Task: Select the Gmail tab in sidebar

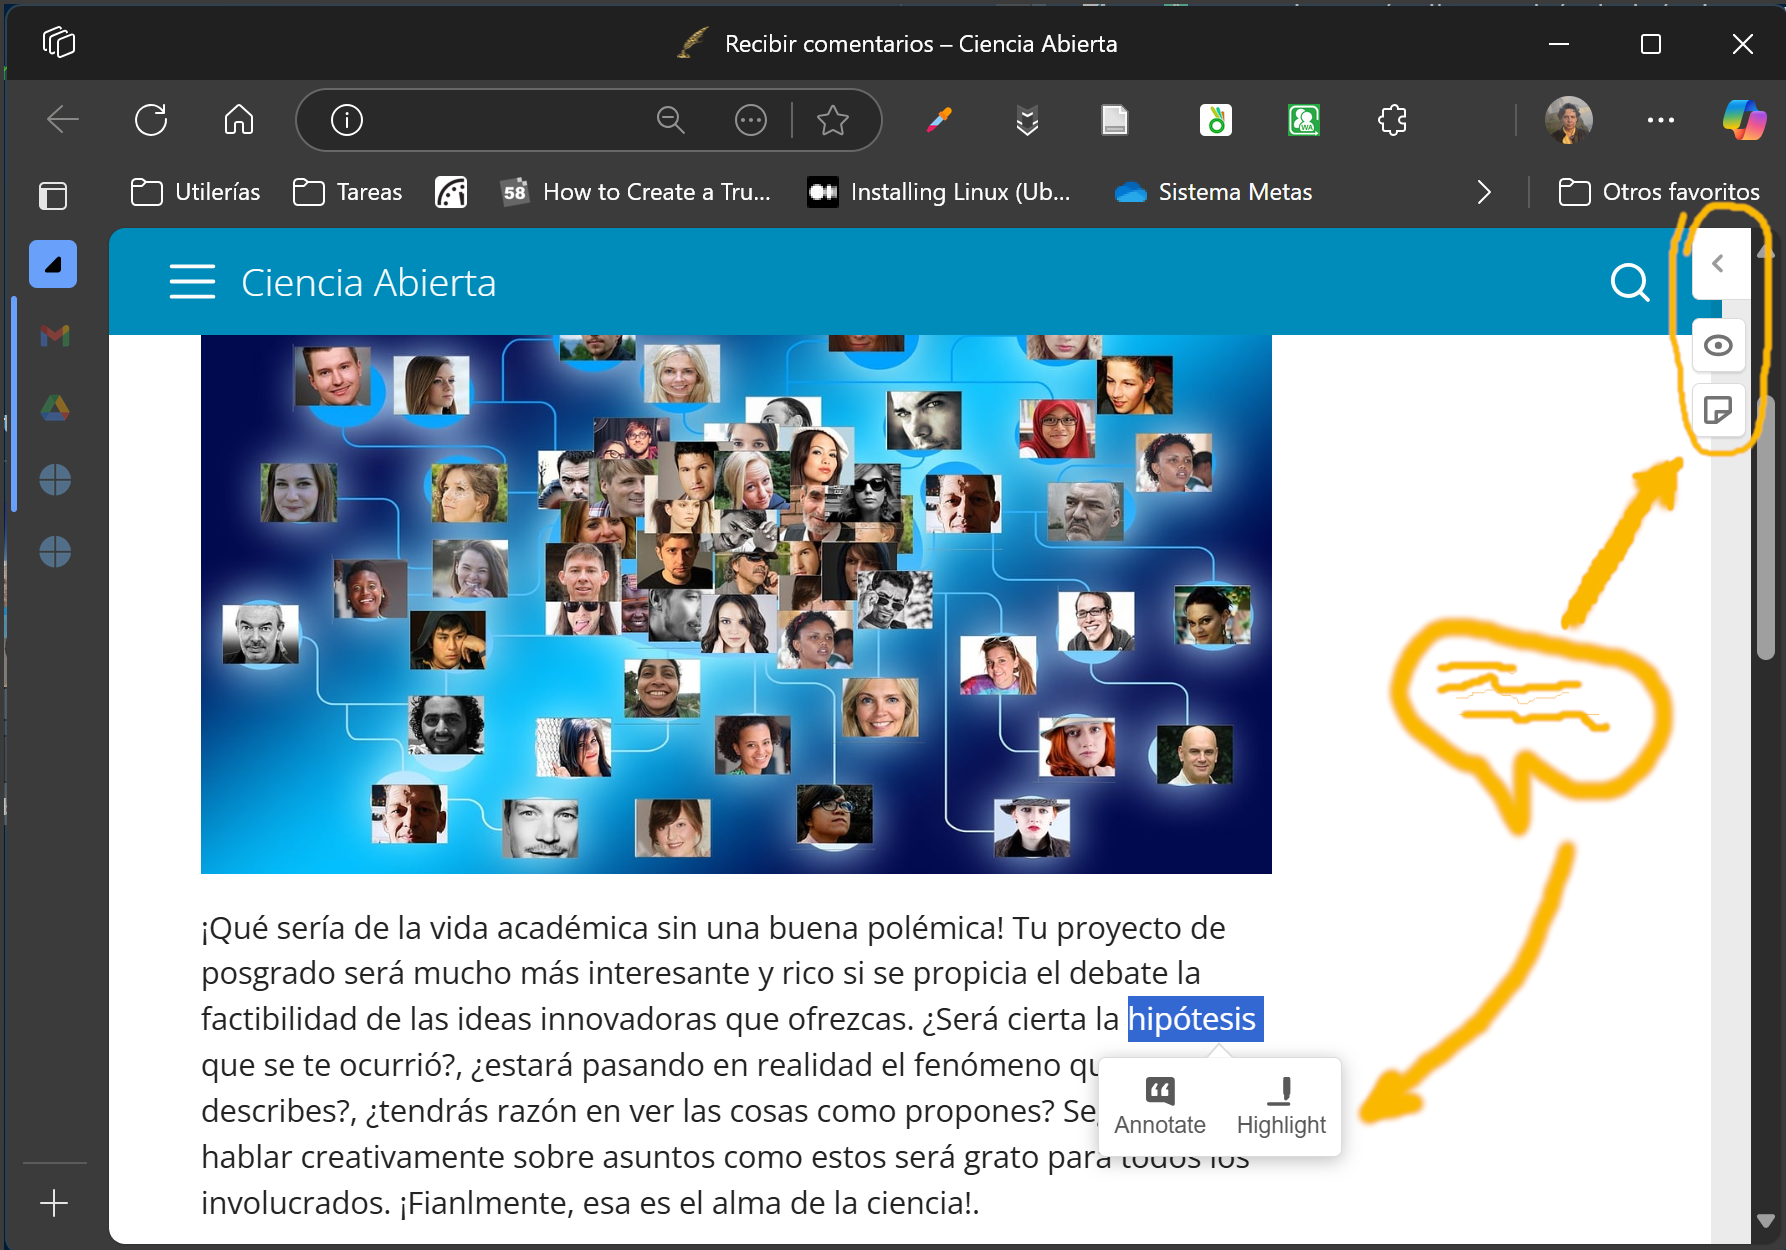Action: [x=55, y=336]
